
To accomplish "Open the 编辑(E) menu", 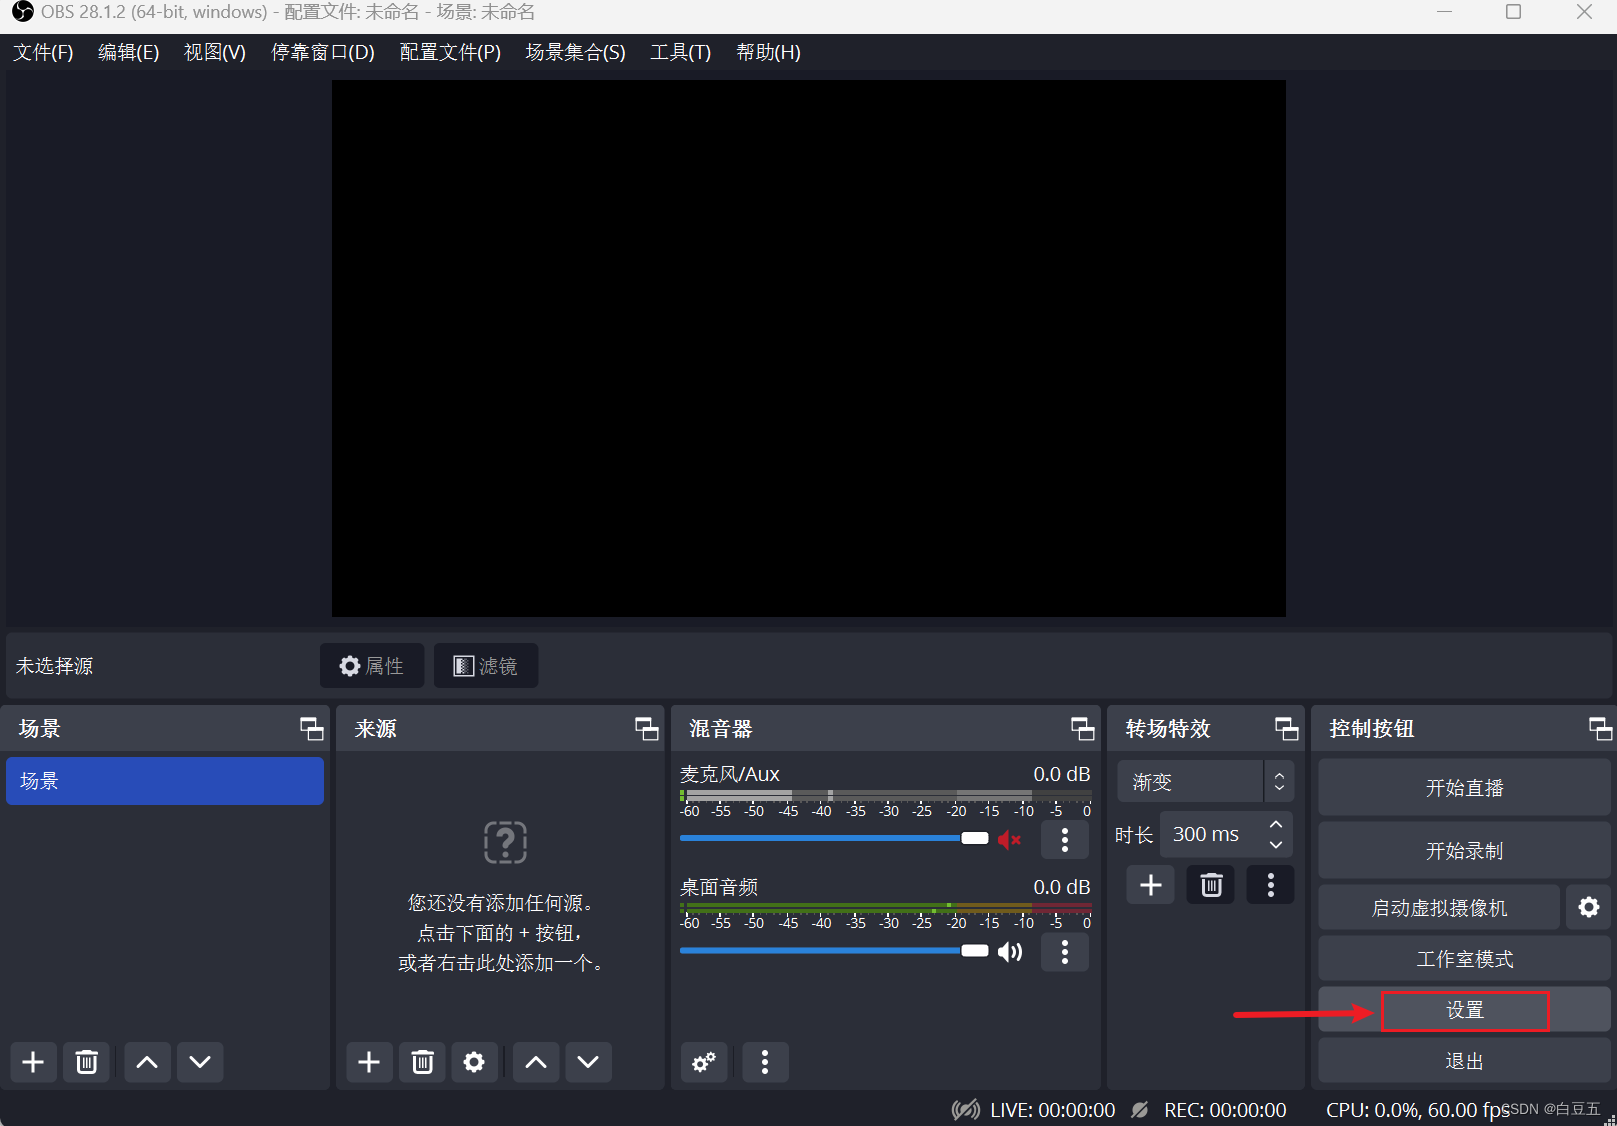I will pos(129,52).
